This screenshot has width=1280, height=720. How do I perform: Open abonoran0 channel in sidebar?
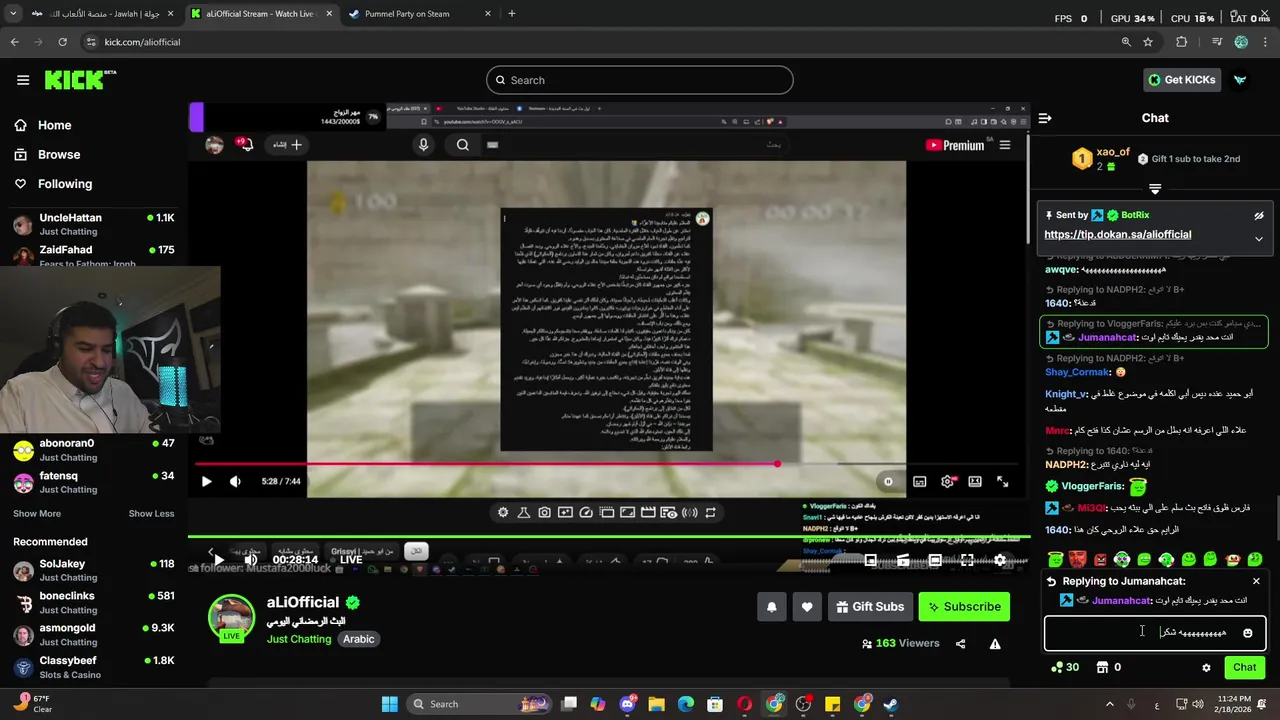[x=96, y=450]
